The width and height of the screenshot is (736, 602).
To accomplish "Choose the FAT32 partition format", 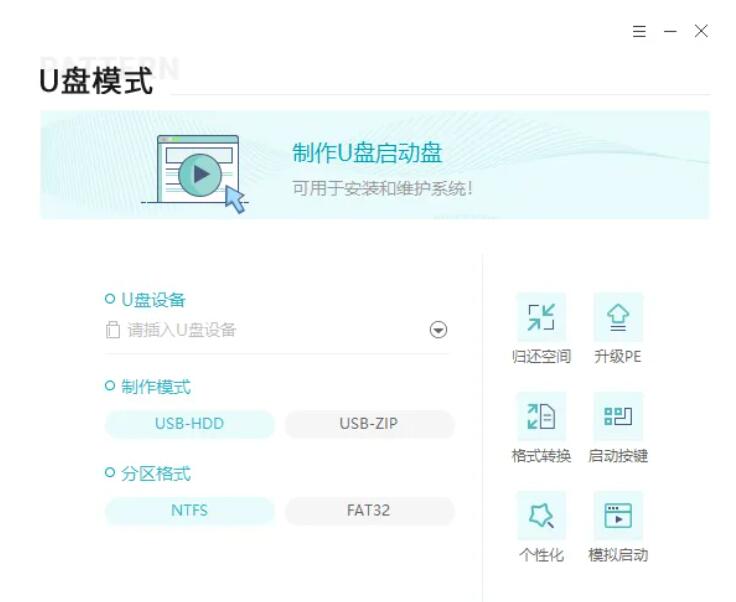I will (x=369, y=511).
